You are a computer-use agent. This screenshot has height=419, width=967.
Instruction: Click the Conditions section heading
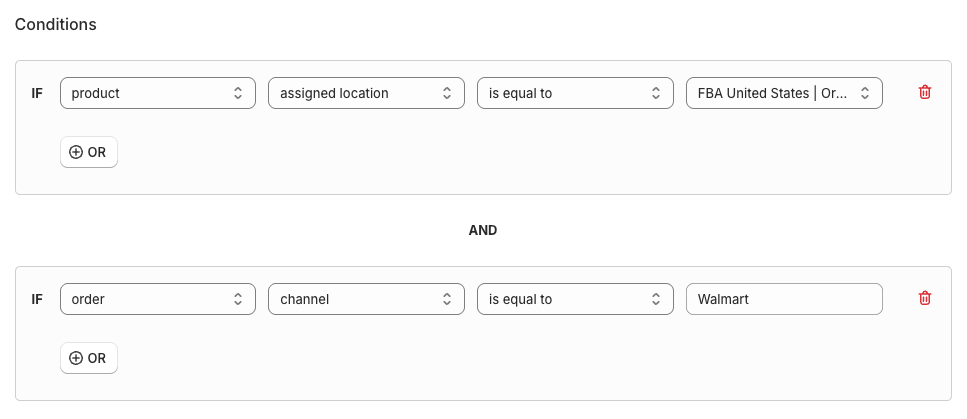coord(56,24)
